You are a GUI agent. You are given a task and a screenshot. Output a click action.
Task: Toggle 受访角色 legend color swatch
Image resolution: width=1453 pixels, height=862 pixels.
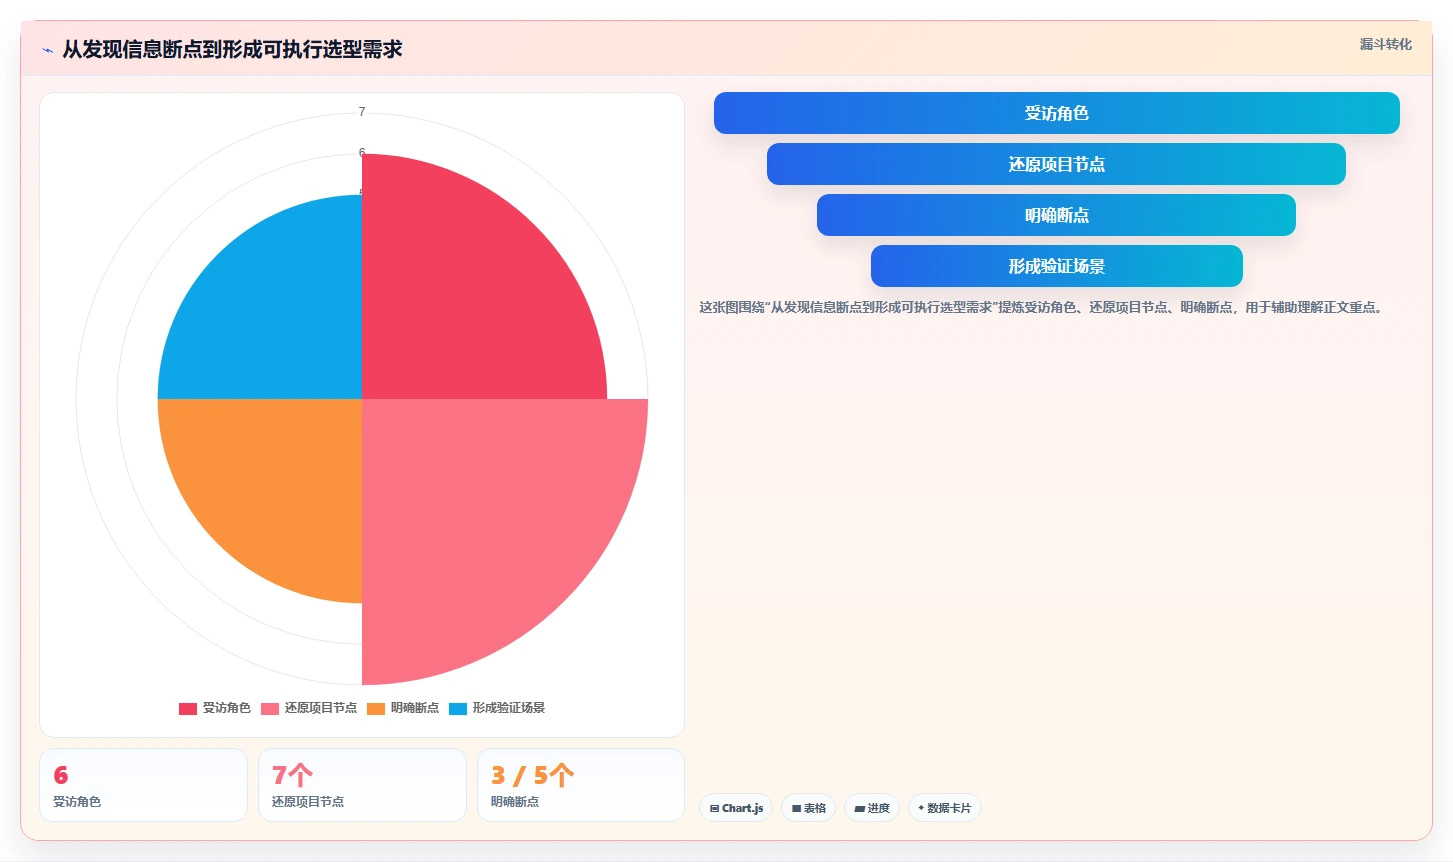pos(188,708)
